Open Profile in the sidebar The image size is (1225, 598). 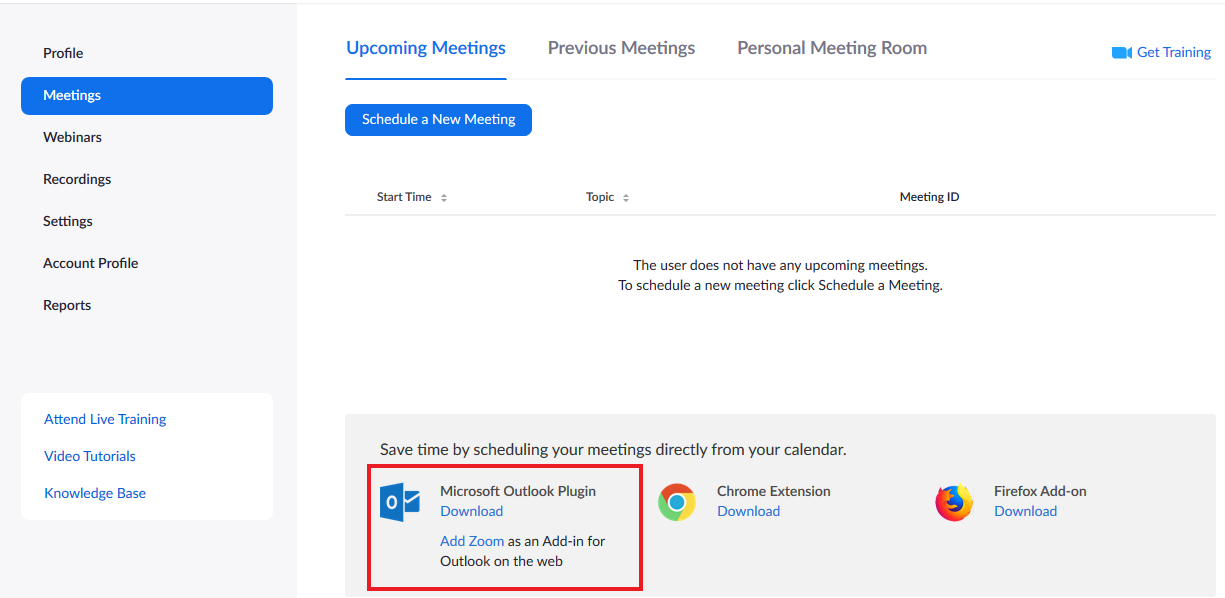63,53
